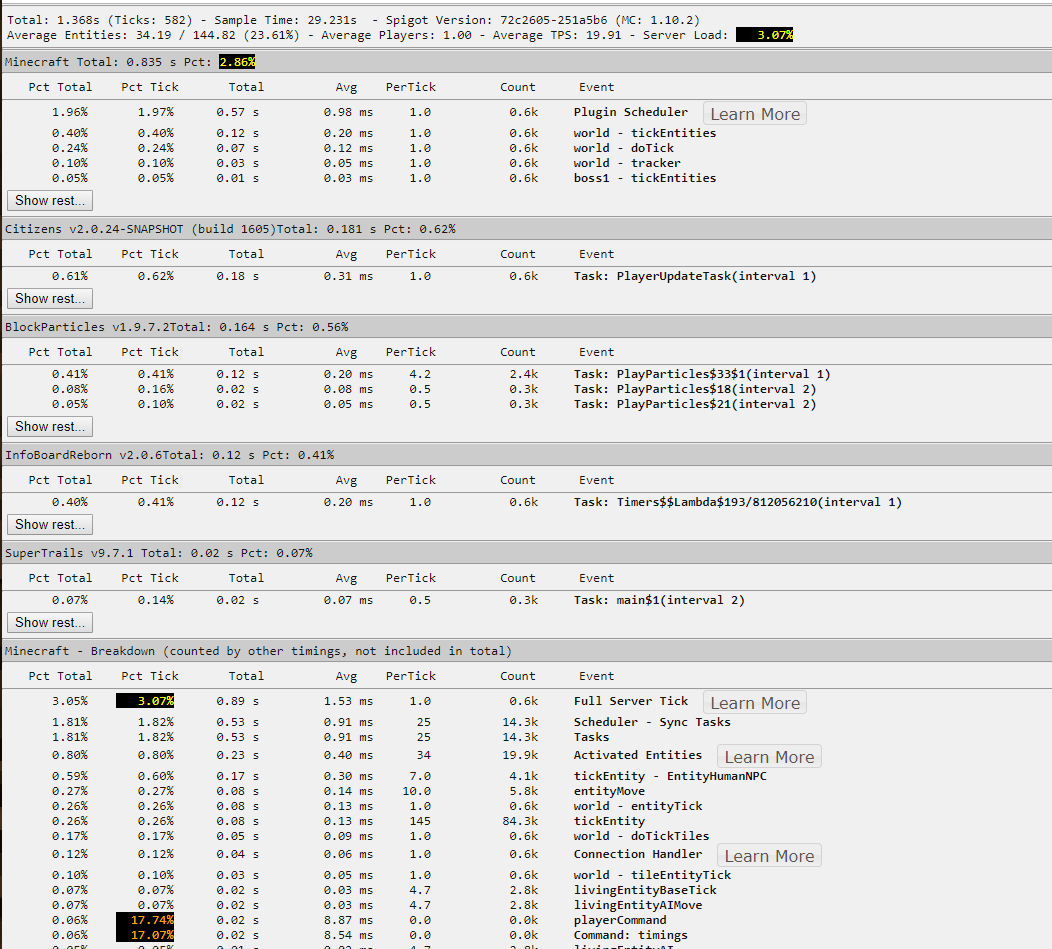Expand Show rest in the Citizens section
The image size is (1052, 949).
coord(49,298)
